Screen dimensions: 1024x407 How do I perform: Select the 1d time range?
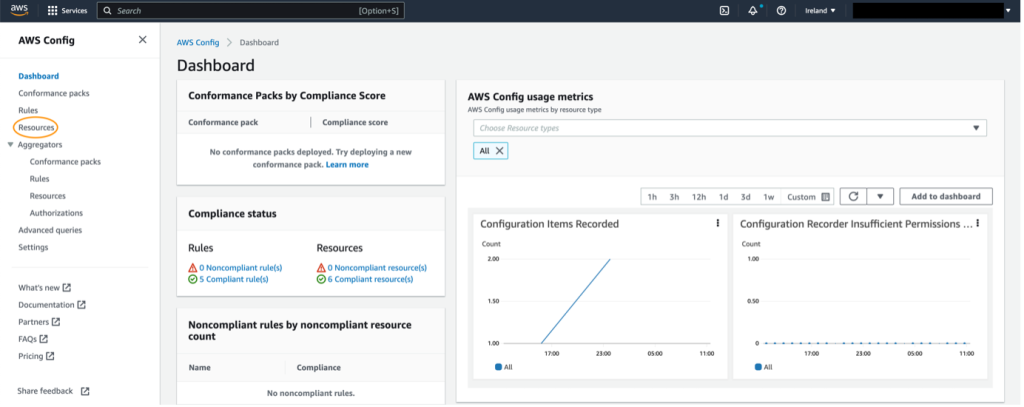coord(724,197)
